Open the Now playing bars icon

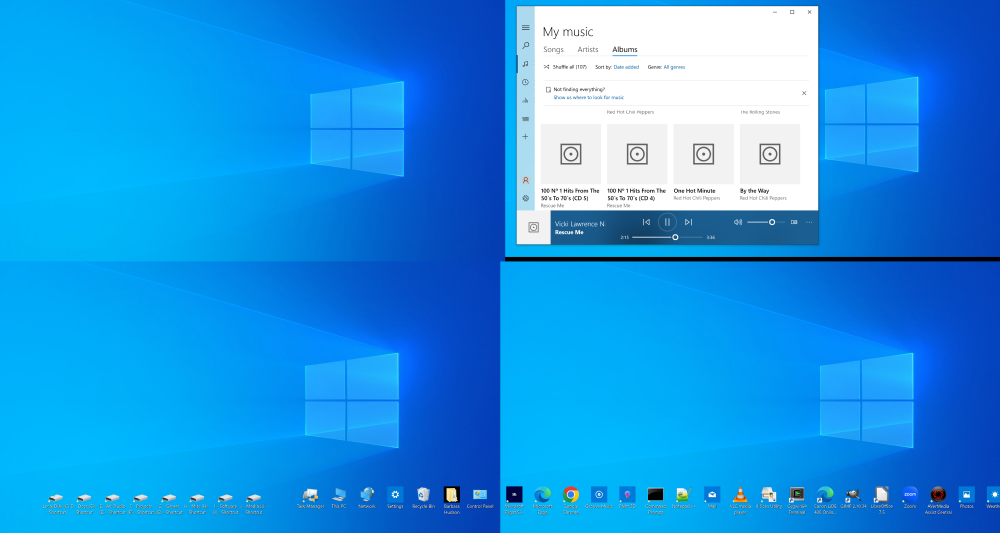[526, 100]
